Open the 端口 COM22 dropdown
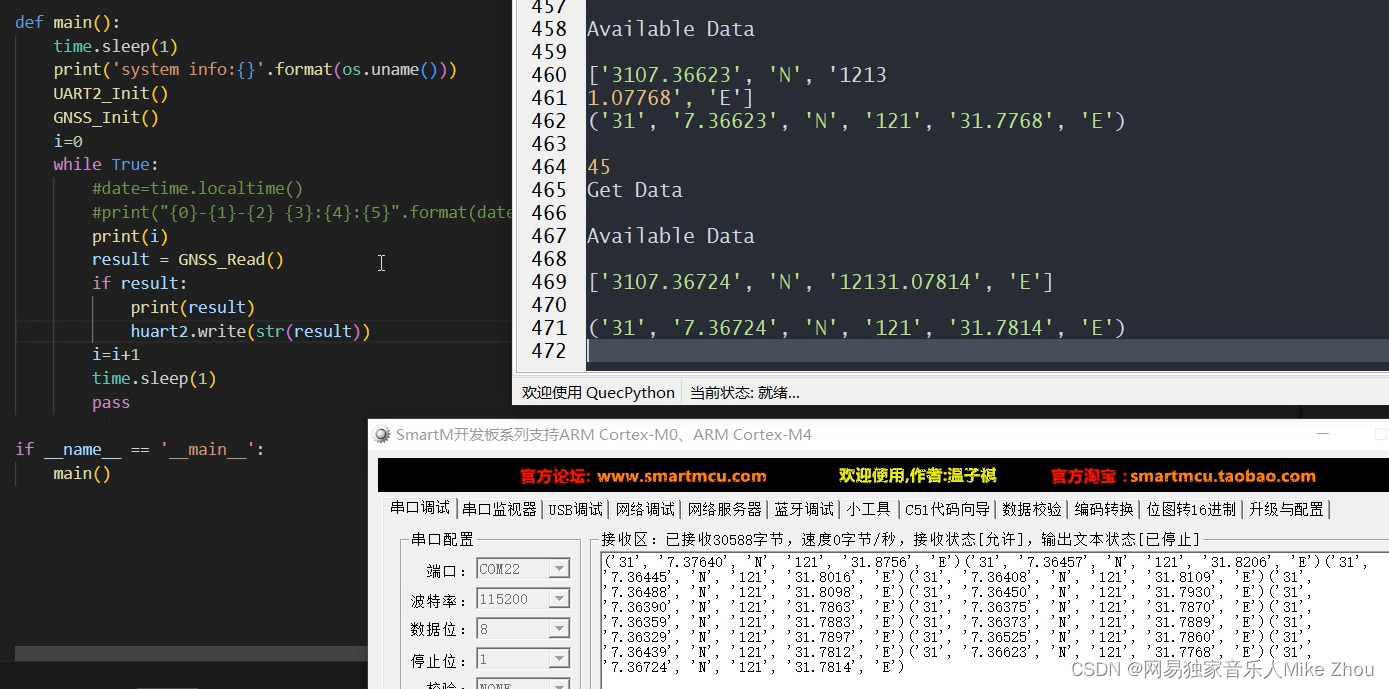This screenshot has width=1389, height=689. point(562,568)
